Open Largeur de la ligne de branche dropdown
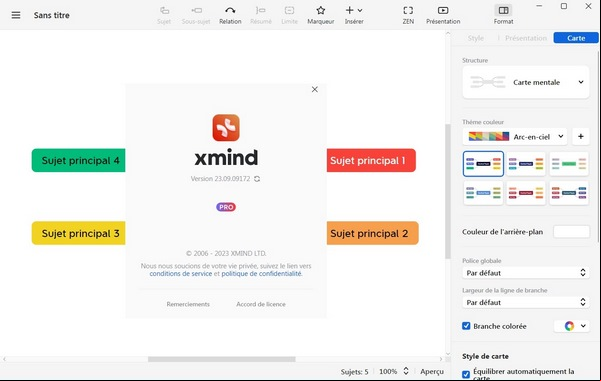This screenshot has height=381, width=601. (525, 302)
